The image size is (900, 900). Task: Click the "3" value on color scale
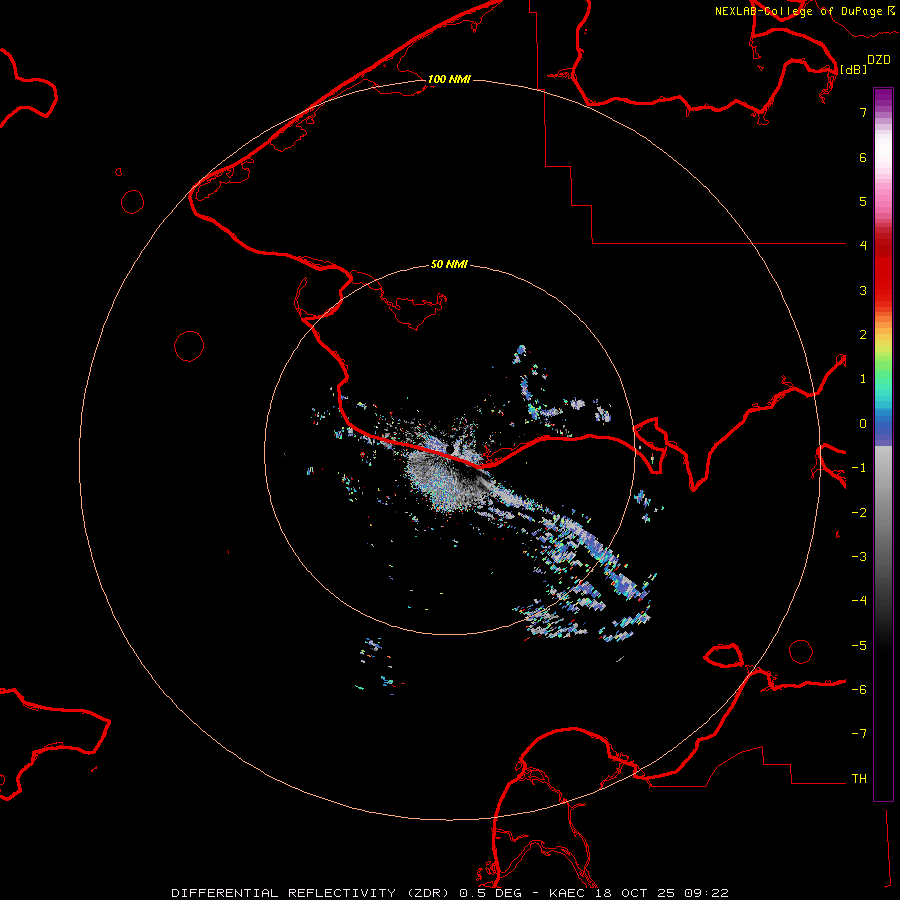point(863,290)
